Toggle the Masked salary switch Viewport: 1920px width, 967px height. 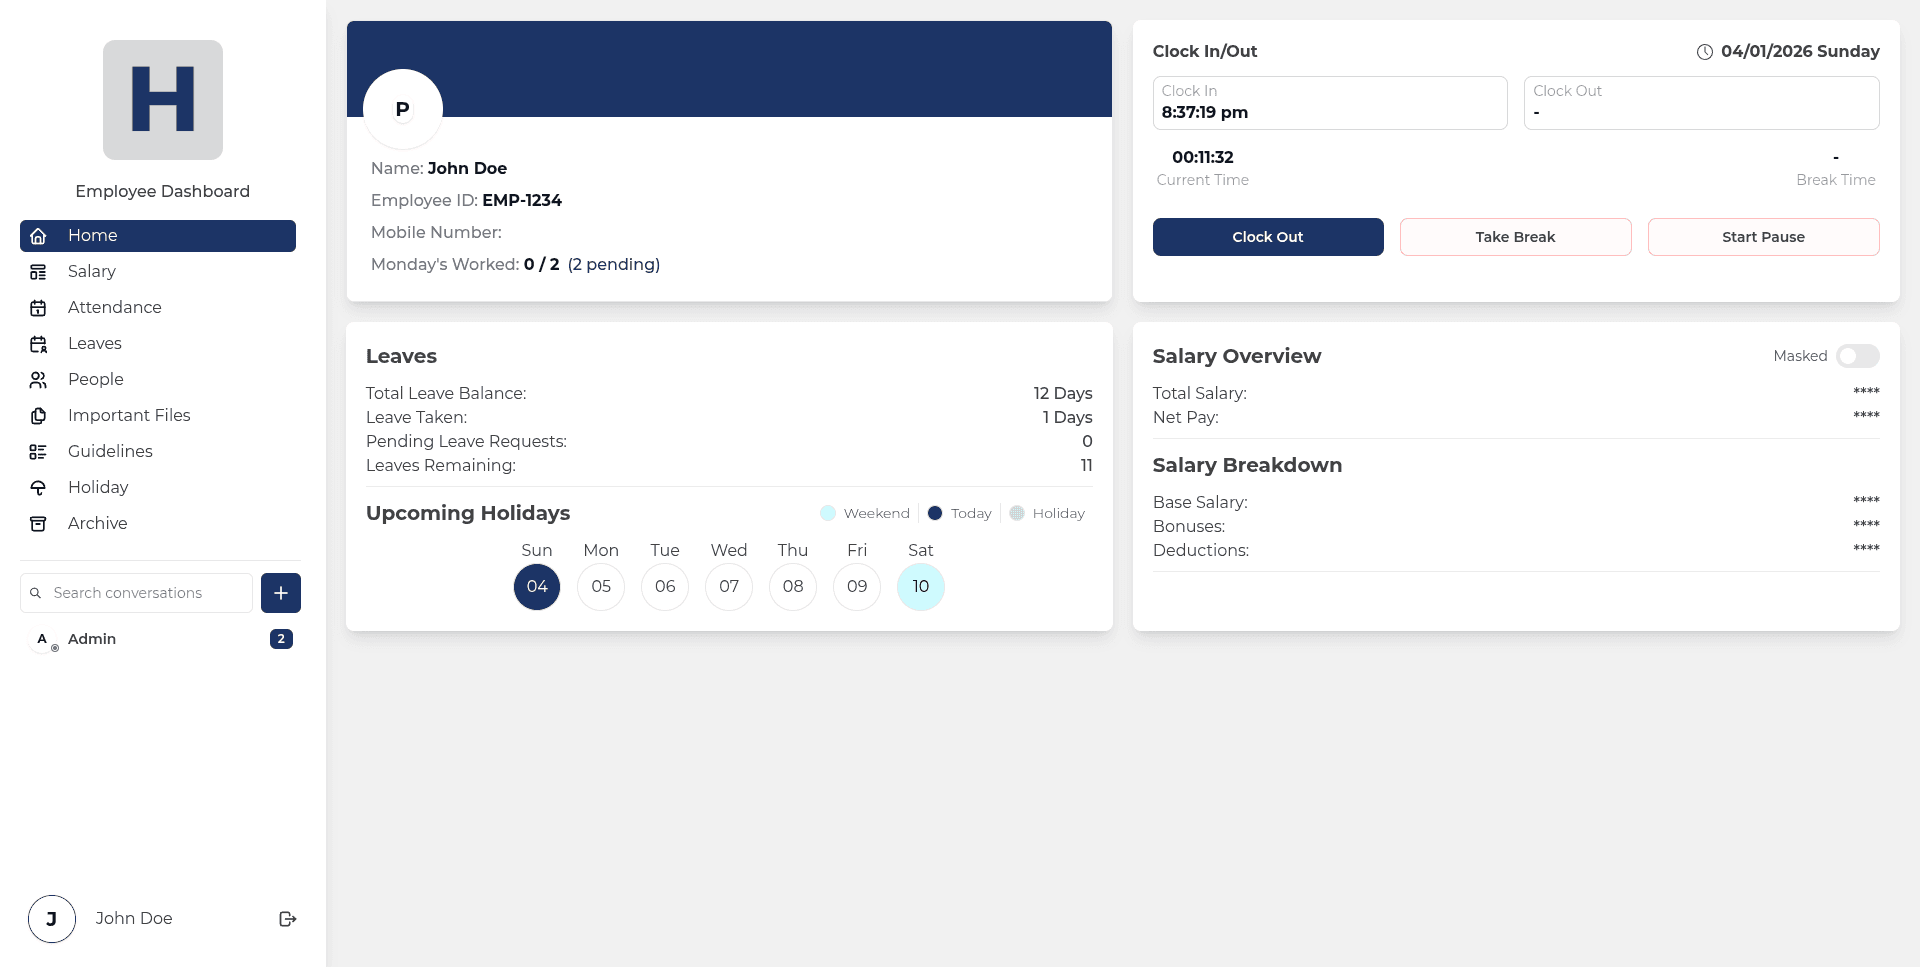click(1857, 356)
